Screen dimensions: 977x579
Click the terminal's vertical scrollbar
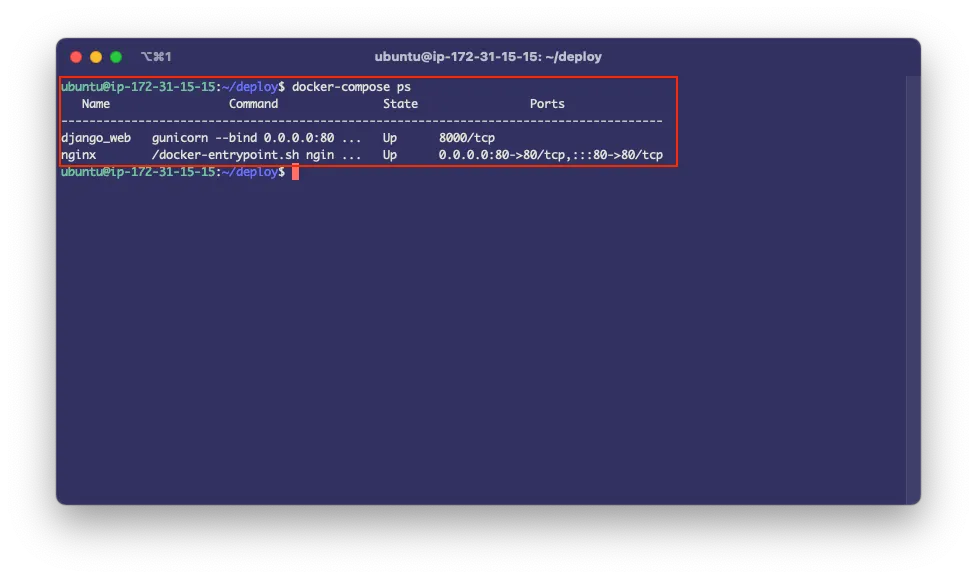(913, 290)
